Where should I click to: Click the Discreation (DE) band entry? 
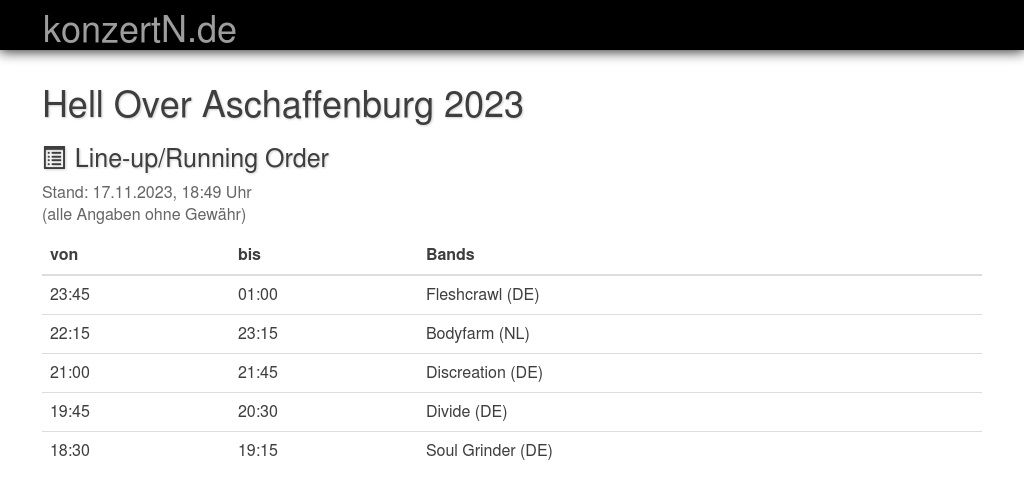click(x=484, y=373)
